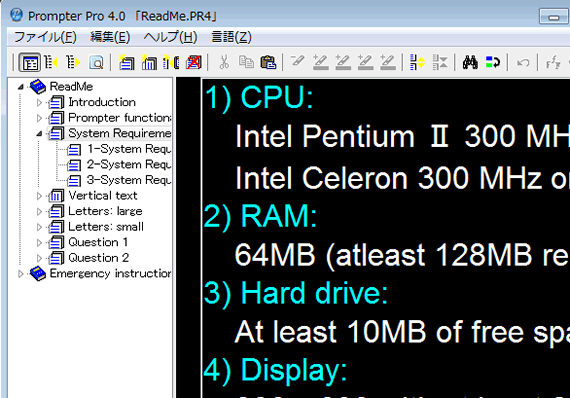Expand the Letters: large node

(39, 212)
